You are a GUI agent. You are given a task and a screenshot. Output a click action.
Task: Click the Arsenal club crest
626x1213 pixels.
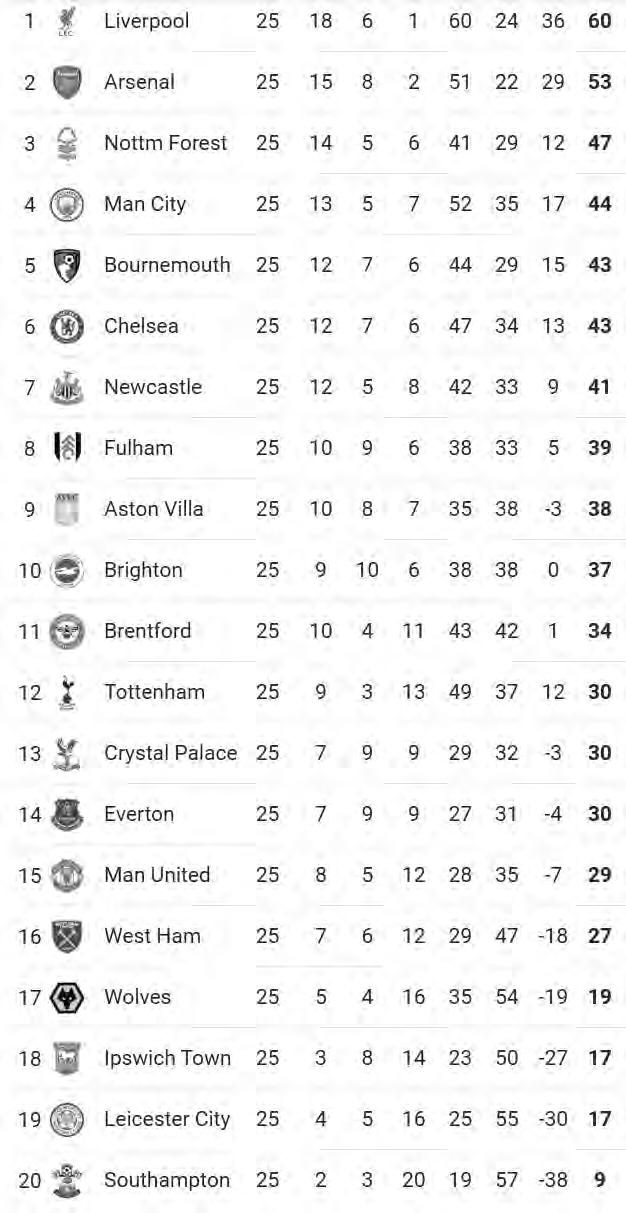[67, 82]
